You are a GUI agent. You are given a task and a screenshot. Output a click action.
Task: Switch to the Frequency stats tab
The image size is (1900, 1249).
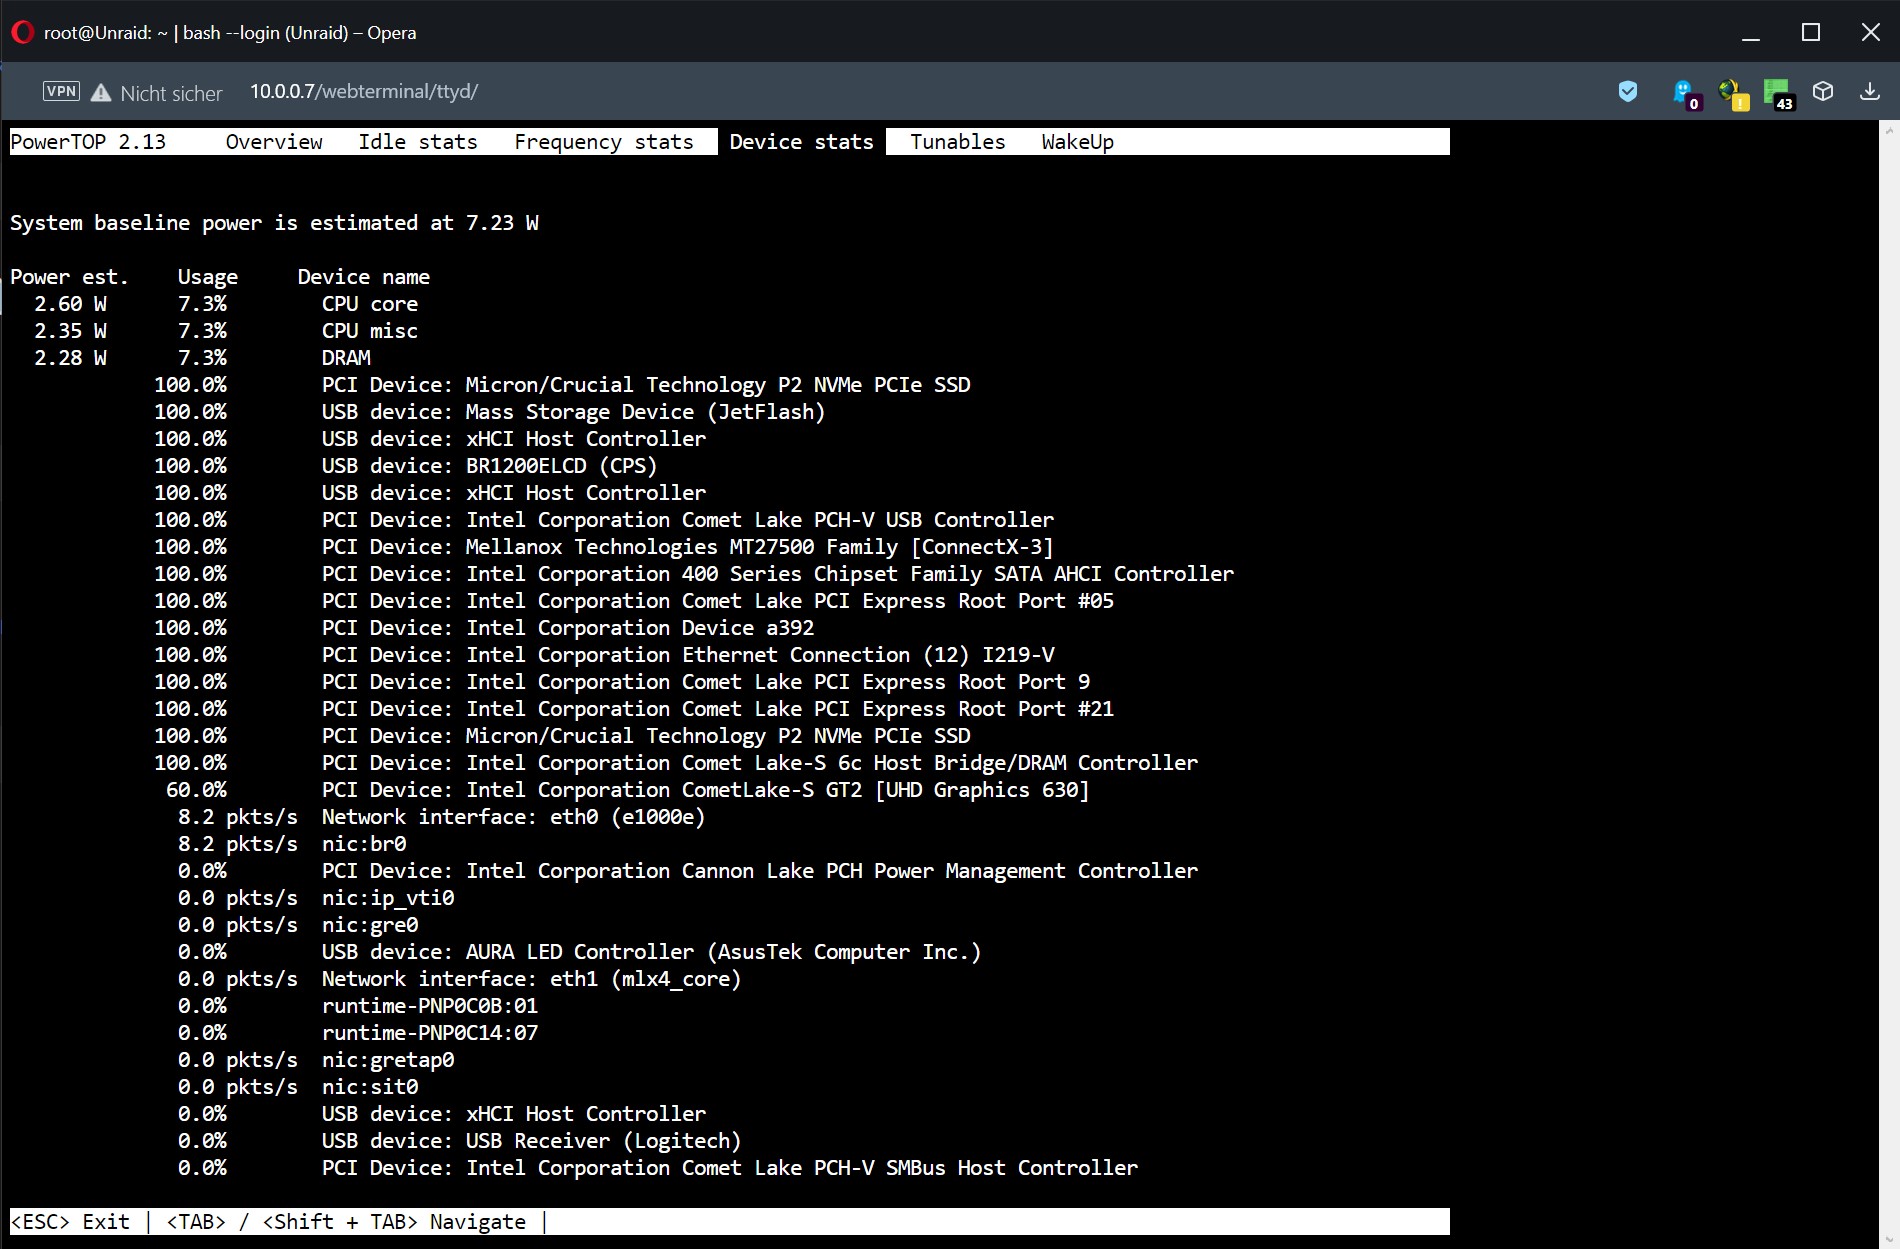coord(604,142)
